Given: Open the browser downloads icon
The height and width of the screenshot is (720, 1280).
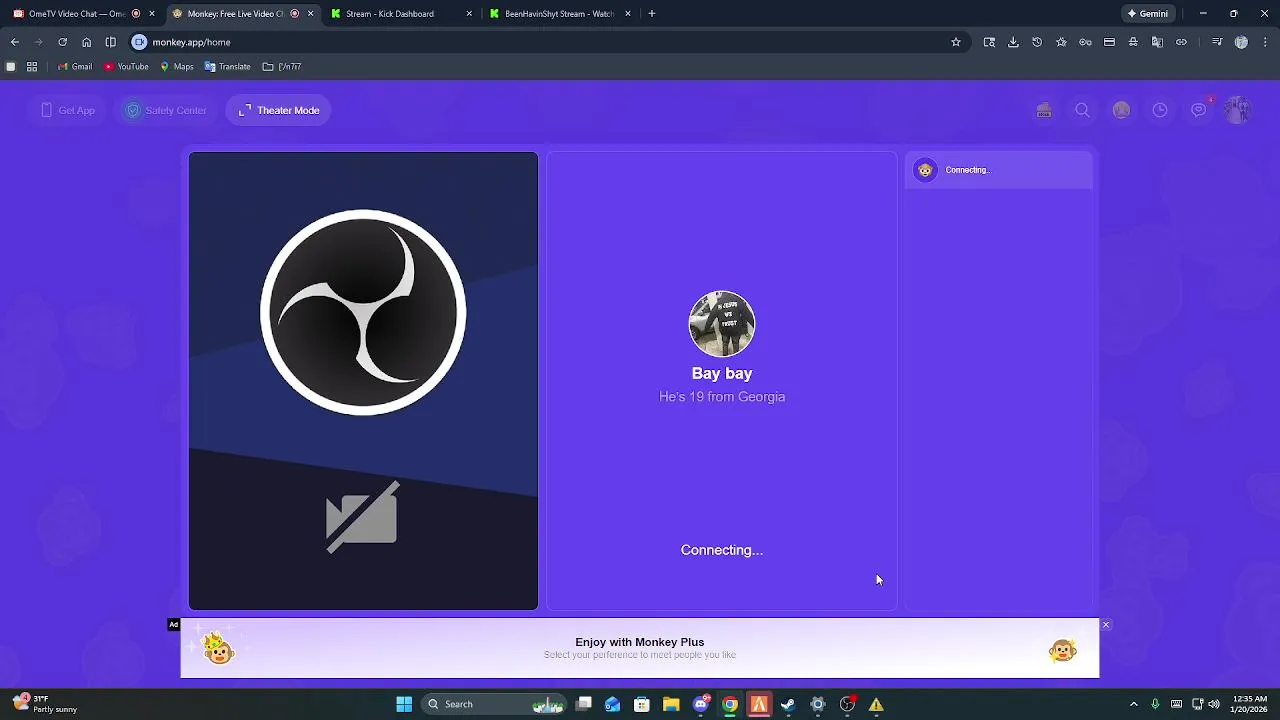Looking at the screenshot, I should [1013, 42].
